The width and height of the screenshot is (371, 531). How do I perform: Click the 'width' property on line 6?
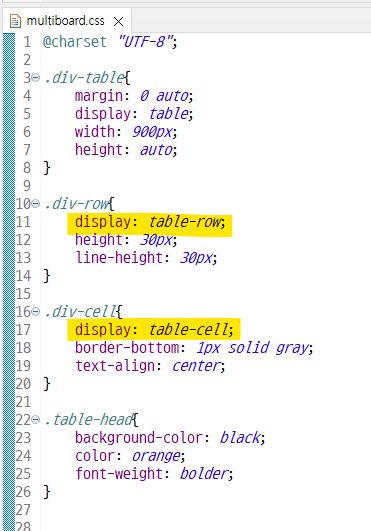[x=94, y=132]
